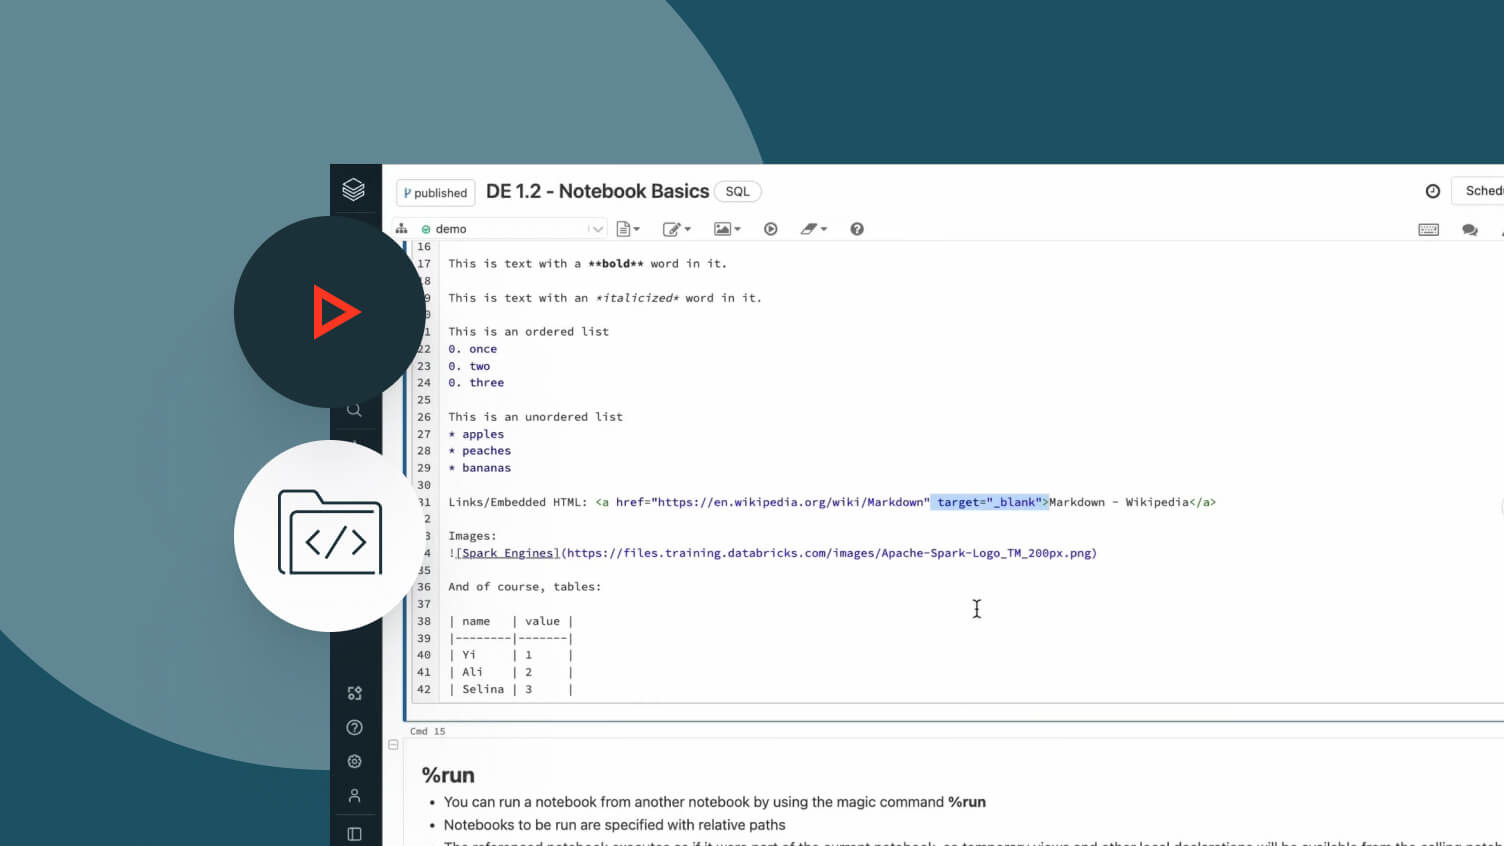Open the View menu dropdown in toolbar
The width and height of the screenshot is (1504, 846).
727,229
